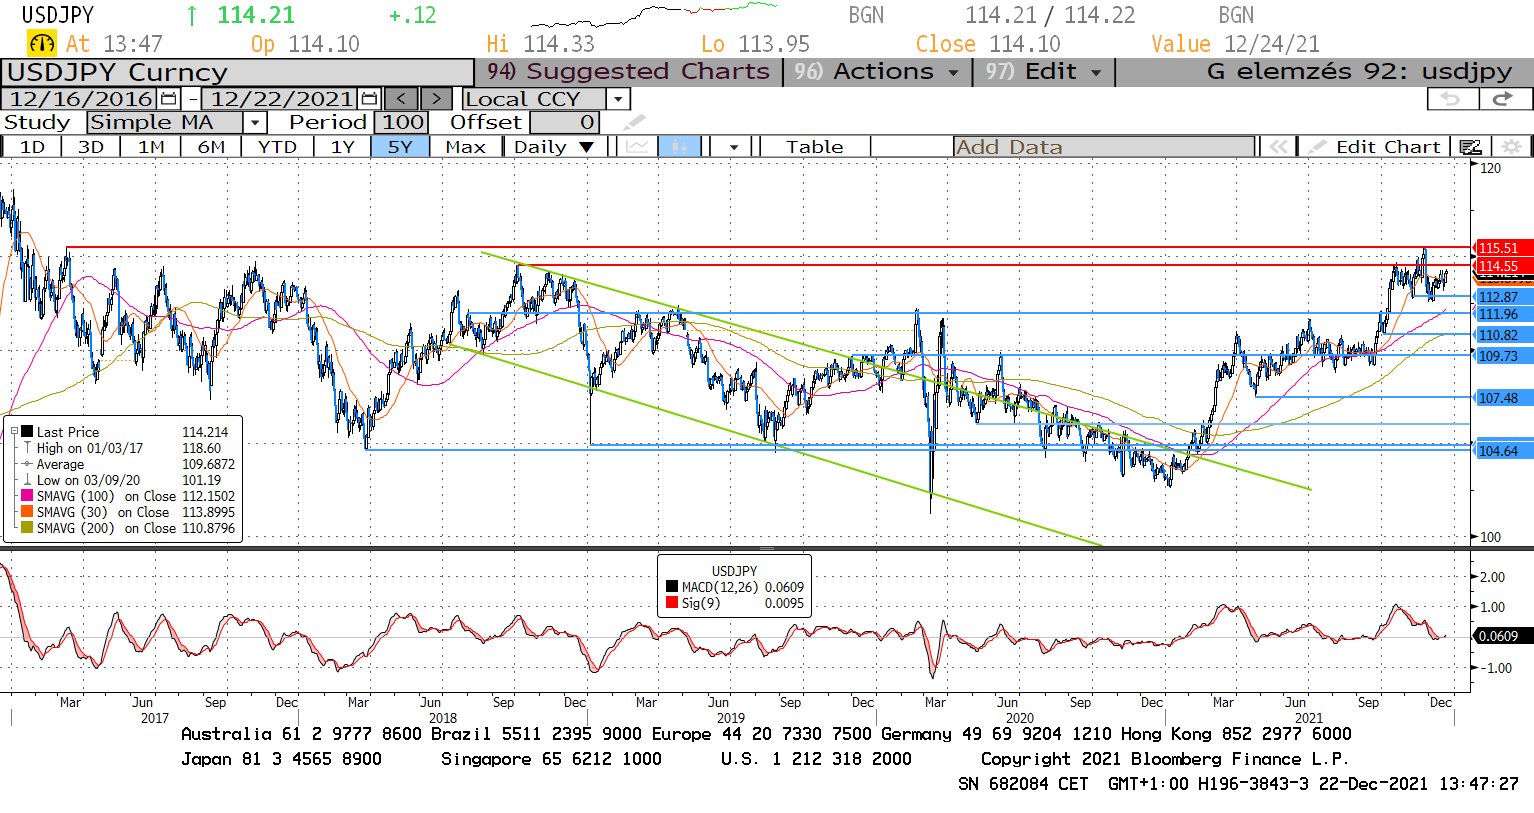This screenshot has width=1534, height=813.
Task: Click the end date field 12/22/2021
Action: [x=281, y=99]
